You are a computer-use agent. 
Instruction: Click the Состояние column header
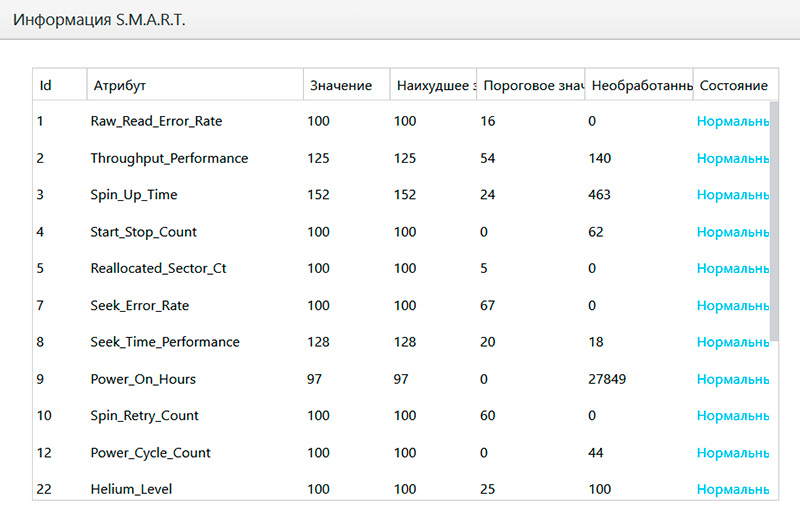point(732,86)
